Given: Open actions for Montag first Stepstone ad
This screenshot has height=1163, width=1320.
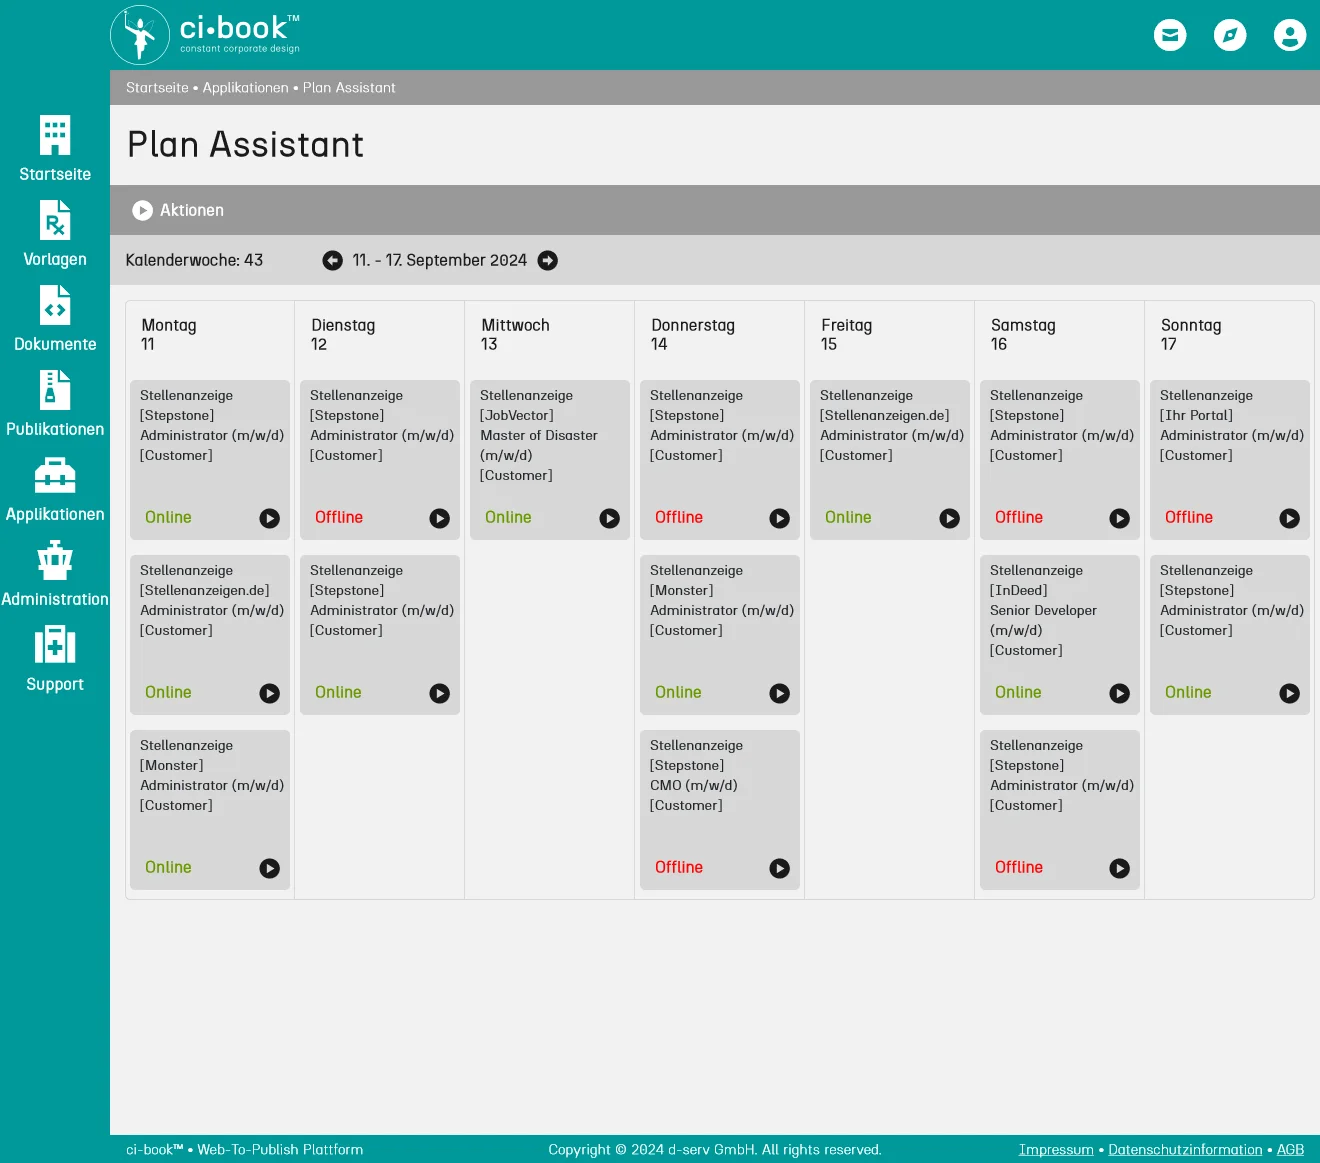Looking at the screenshot, I should tap(270, 518).
